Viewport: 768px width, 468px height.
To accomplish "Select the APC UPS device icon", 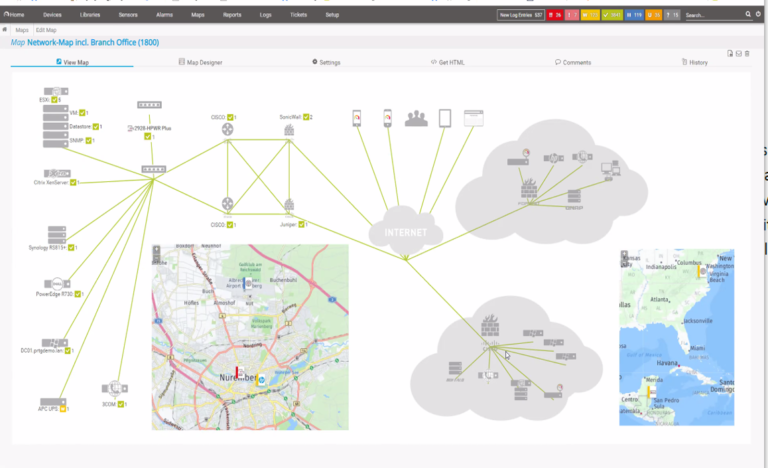I will pos(53,402).
